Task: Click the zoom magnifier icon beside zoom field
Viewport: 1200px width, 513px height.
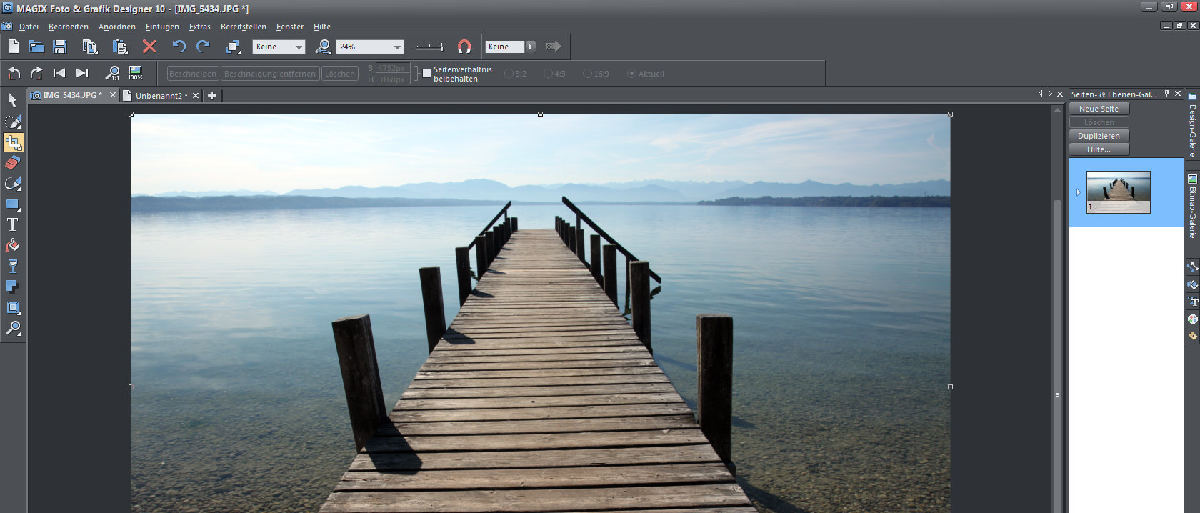Action: (x=323, y=46)
